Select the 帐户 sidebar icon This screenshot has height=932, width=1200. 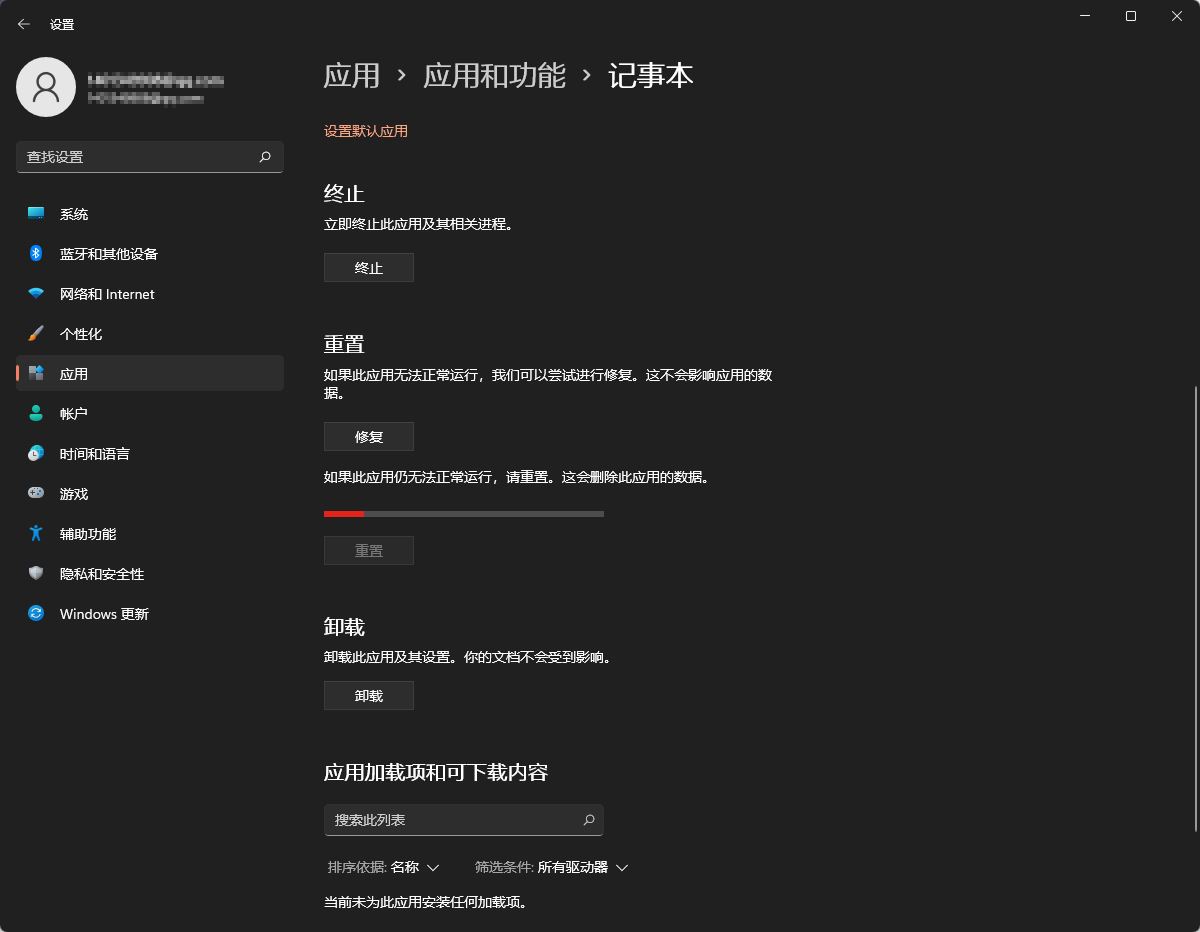(35, 413)
